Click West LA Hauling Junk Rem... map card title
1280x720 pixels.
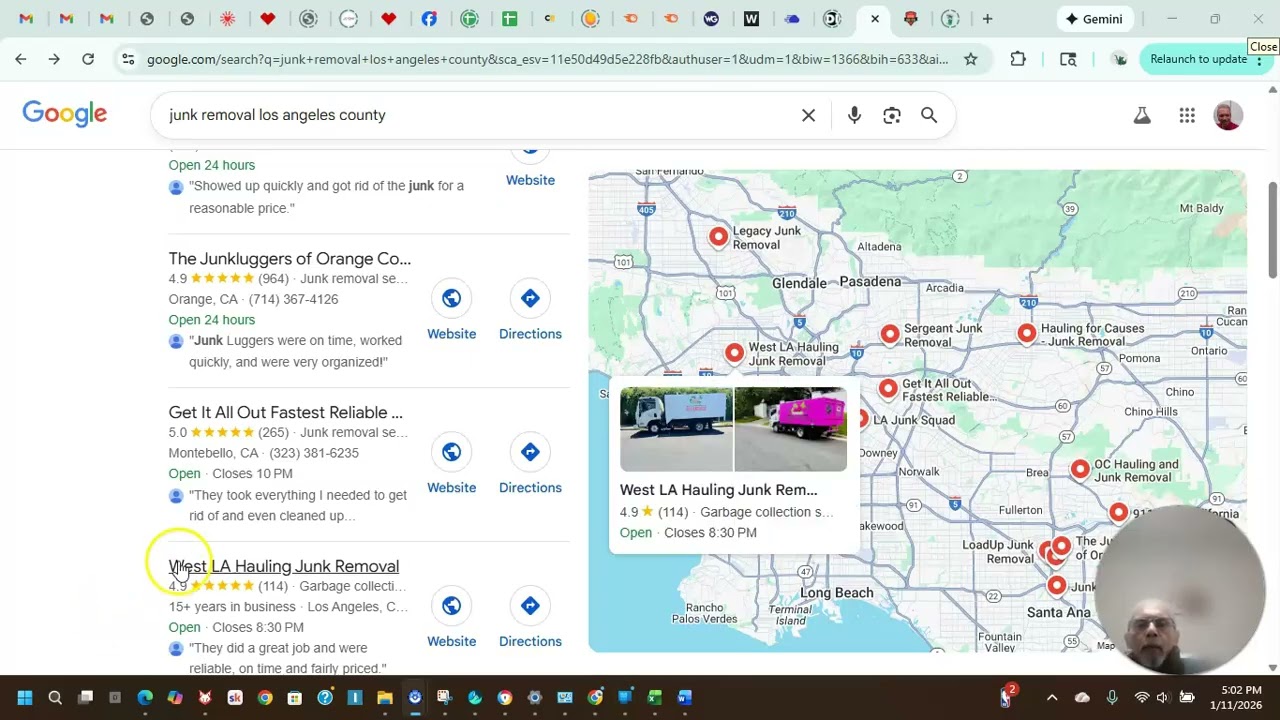[x=718, y=490]
